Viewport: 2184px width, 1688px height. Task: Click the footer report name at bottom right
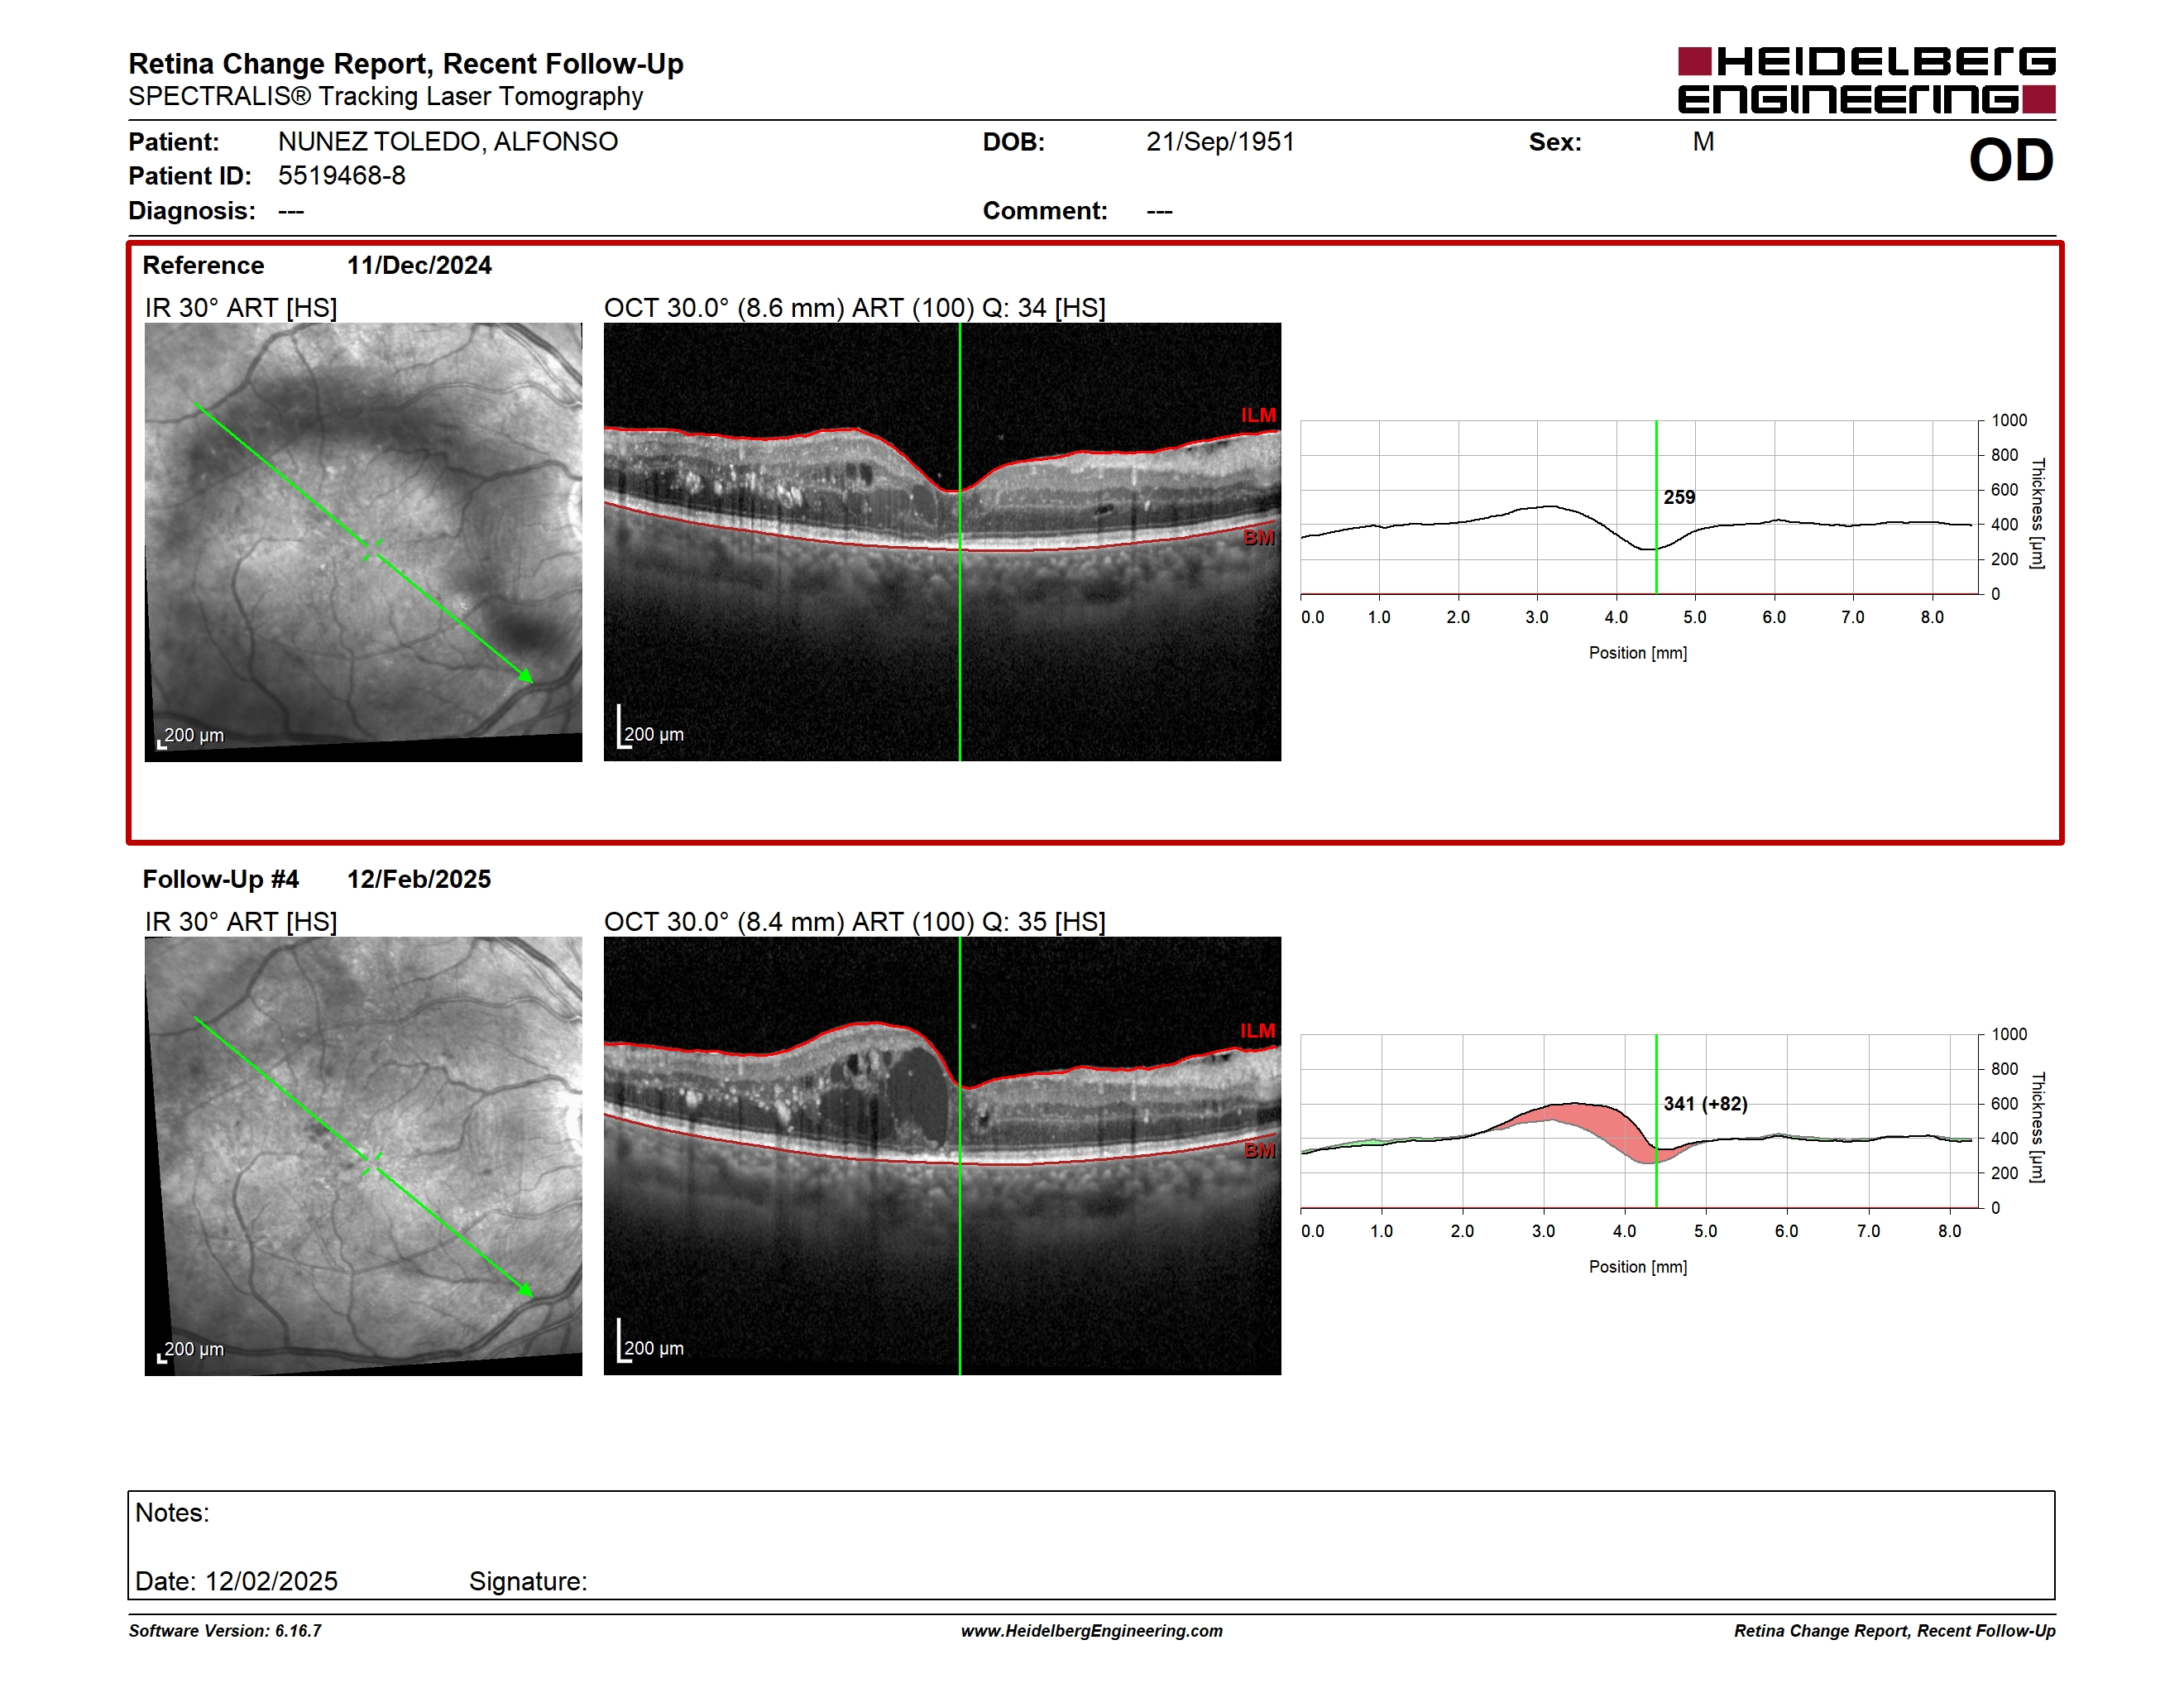click(1894, 1631)
